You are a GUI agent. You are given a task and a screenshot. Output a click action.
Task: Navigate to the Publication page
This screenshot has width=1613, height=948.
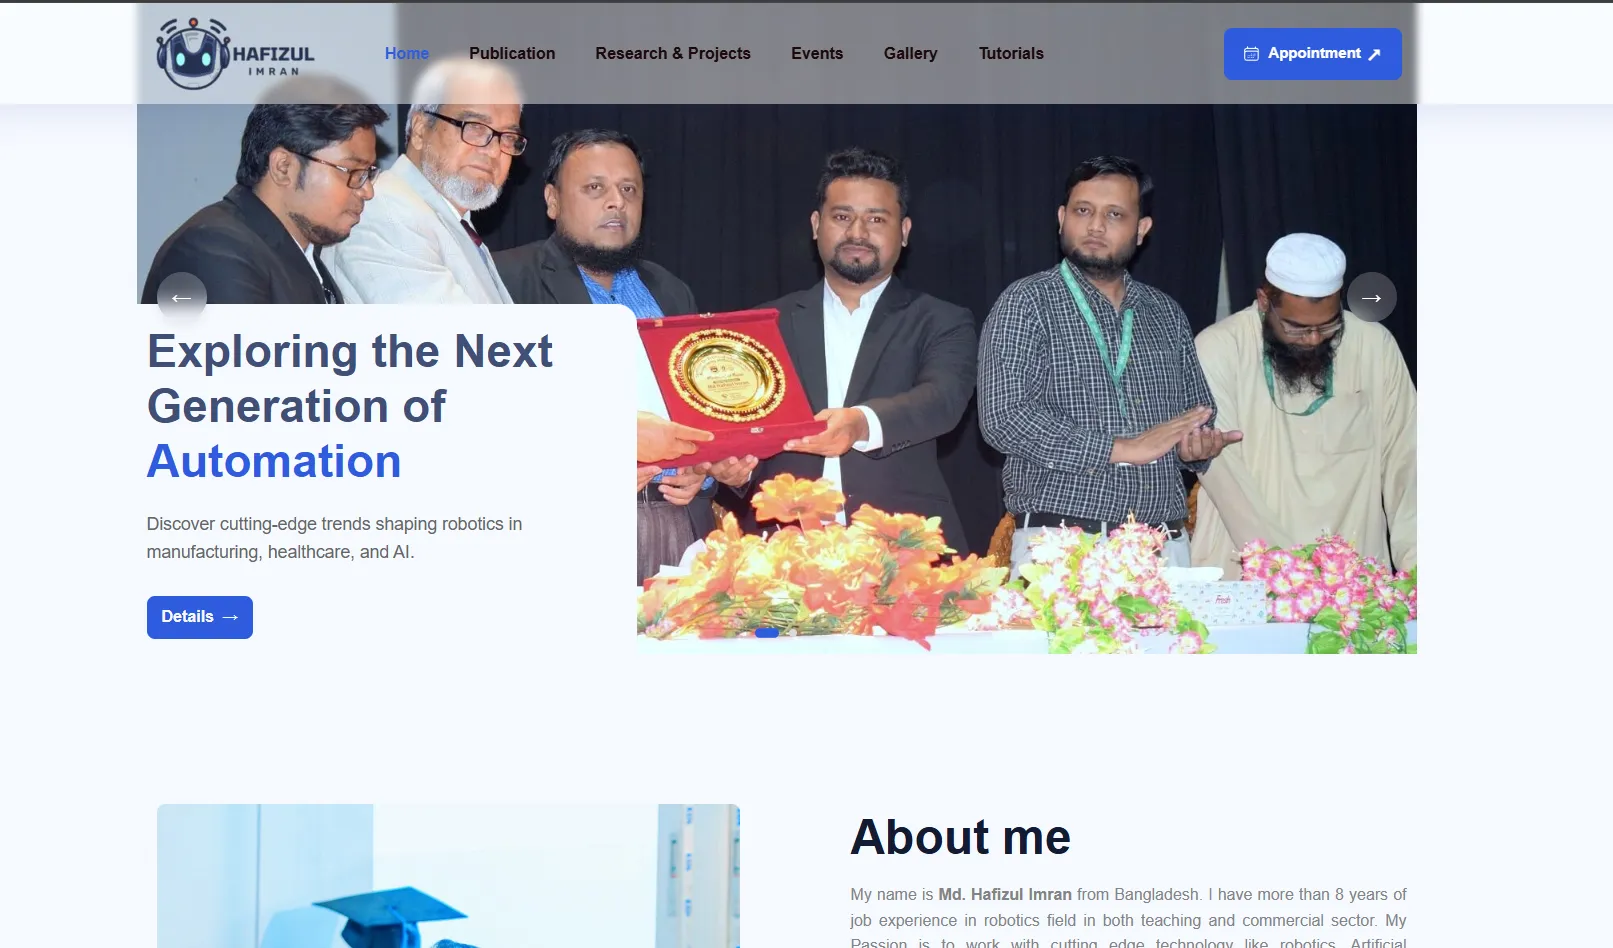[512, 53]
